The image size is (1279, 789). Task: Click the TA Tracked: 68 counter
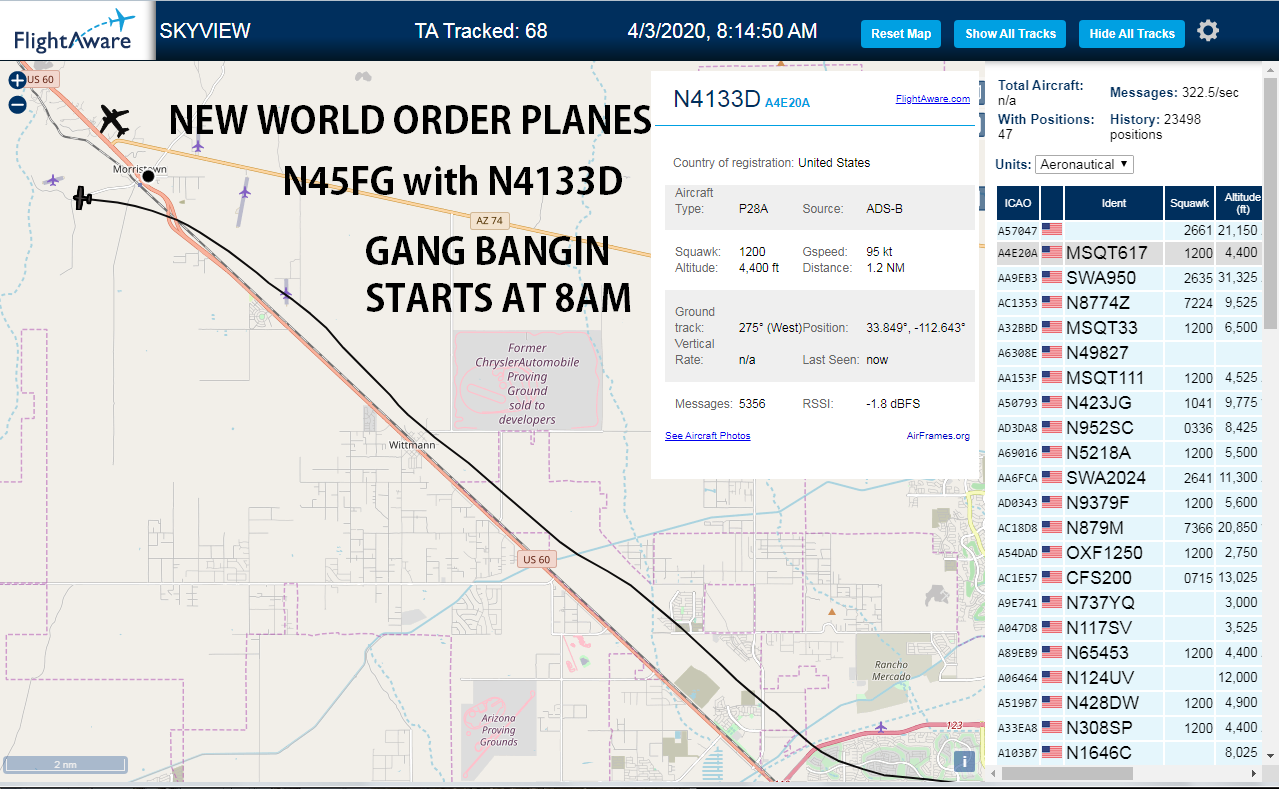[481, 31]
